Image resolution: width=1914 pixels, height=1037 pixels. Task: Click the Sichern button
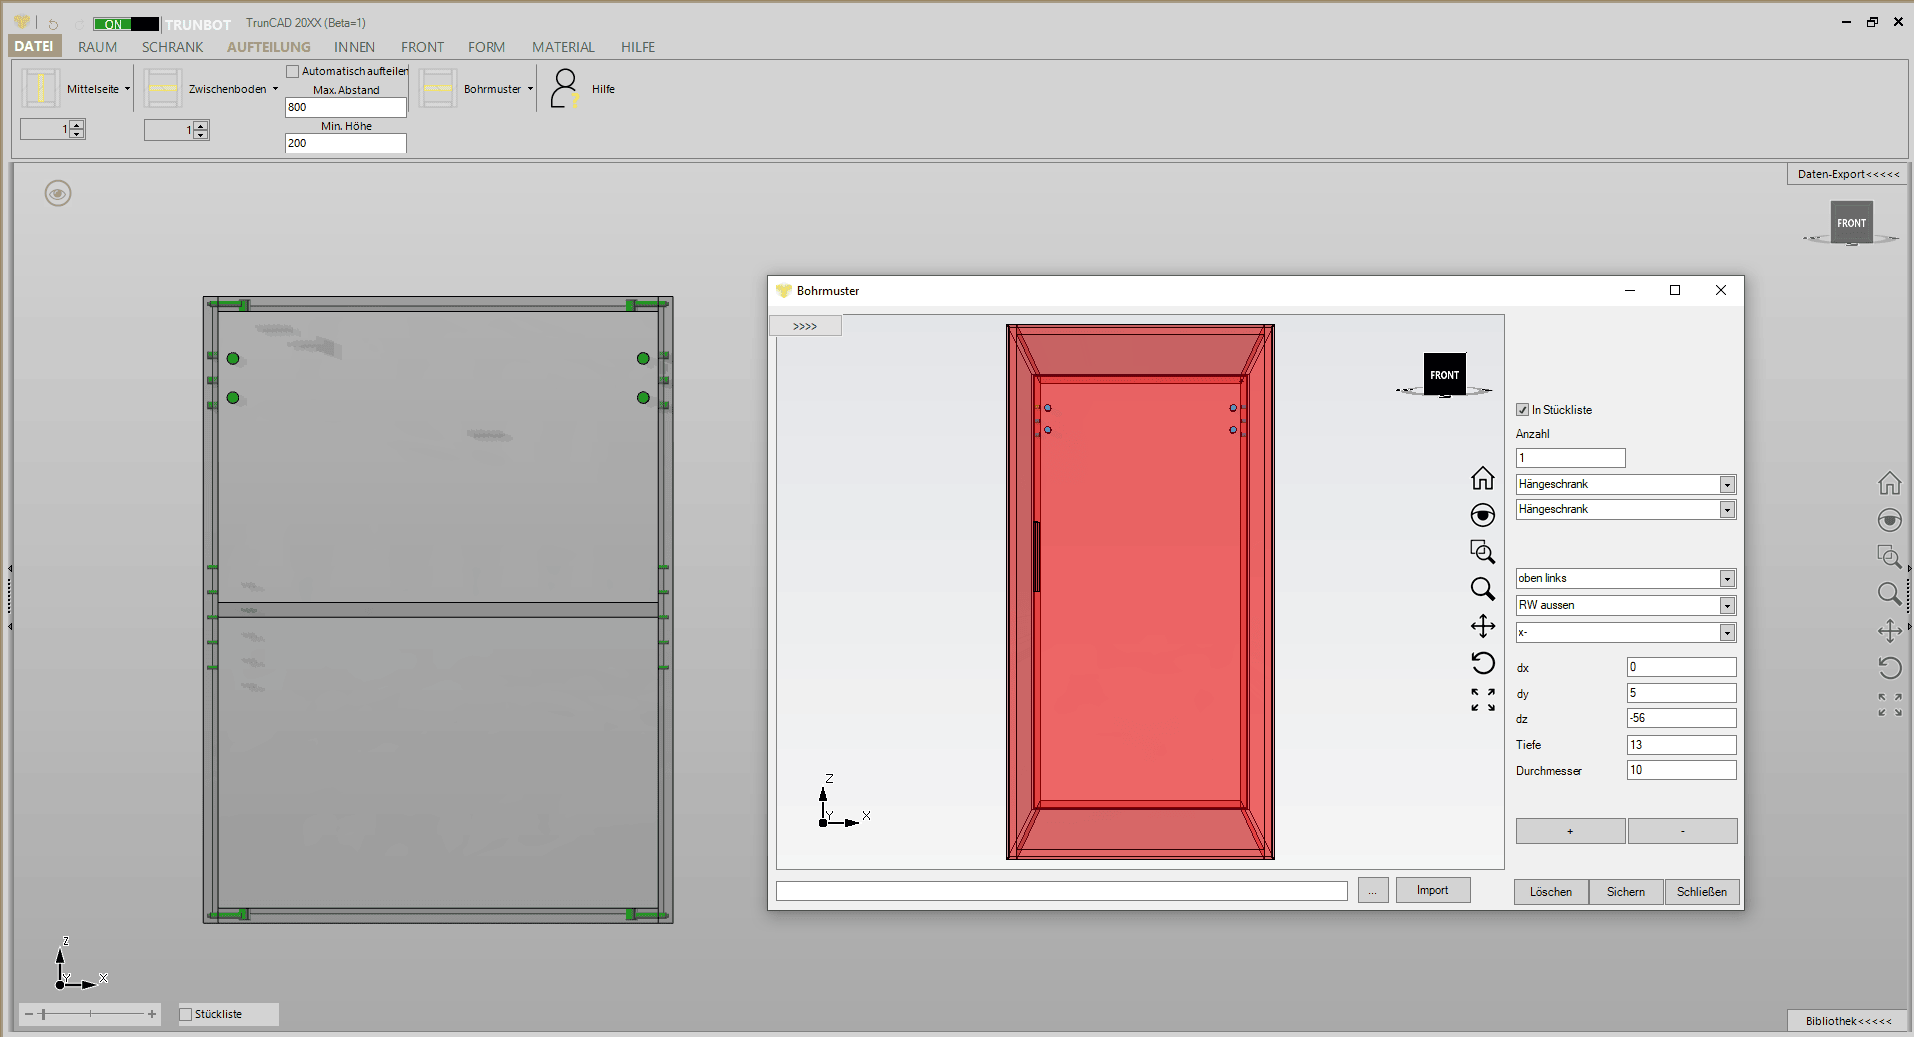[x=1625, y=892]
